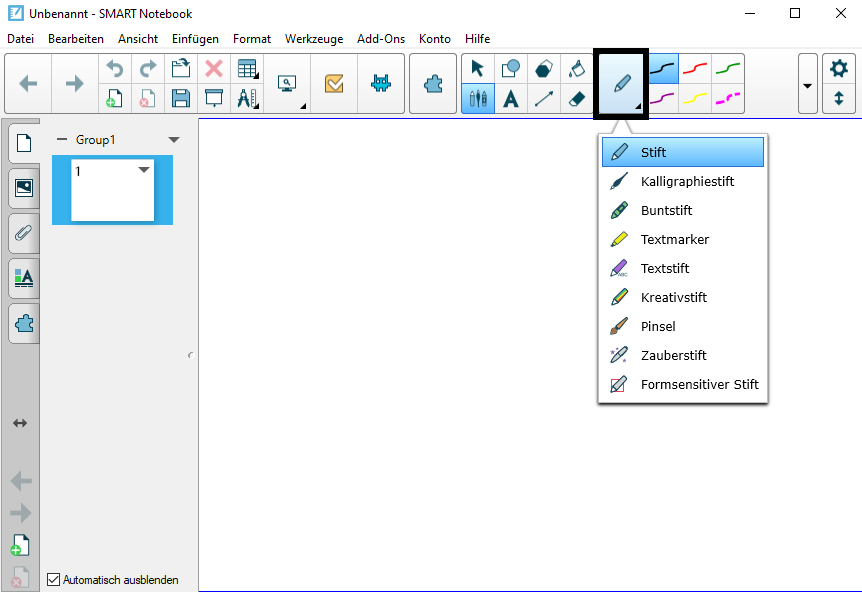Toggle toolbar position with up-down arrow
862x592 pixels.
(x=838, y=98)
